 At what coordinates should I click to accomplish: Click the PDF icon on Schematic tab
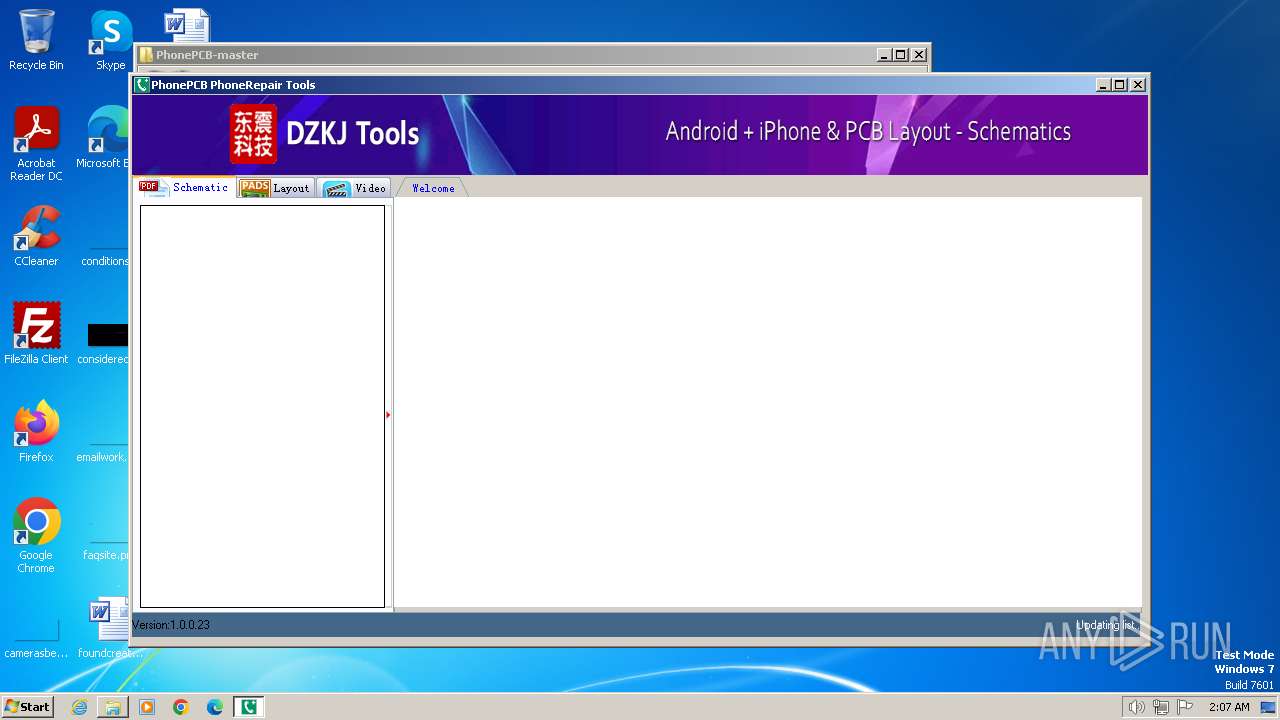click(x=153, y=188)
